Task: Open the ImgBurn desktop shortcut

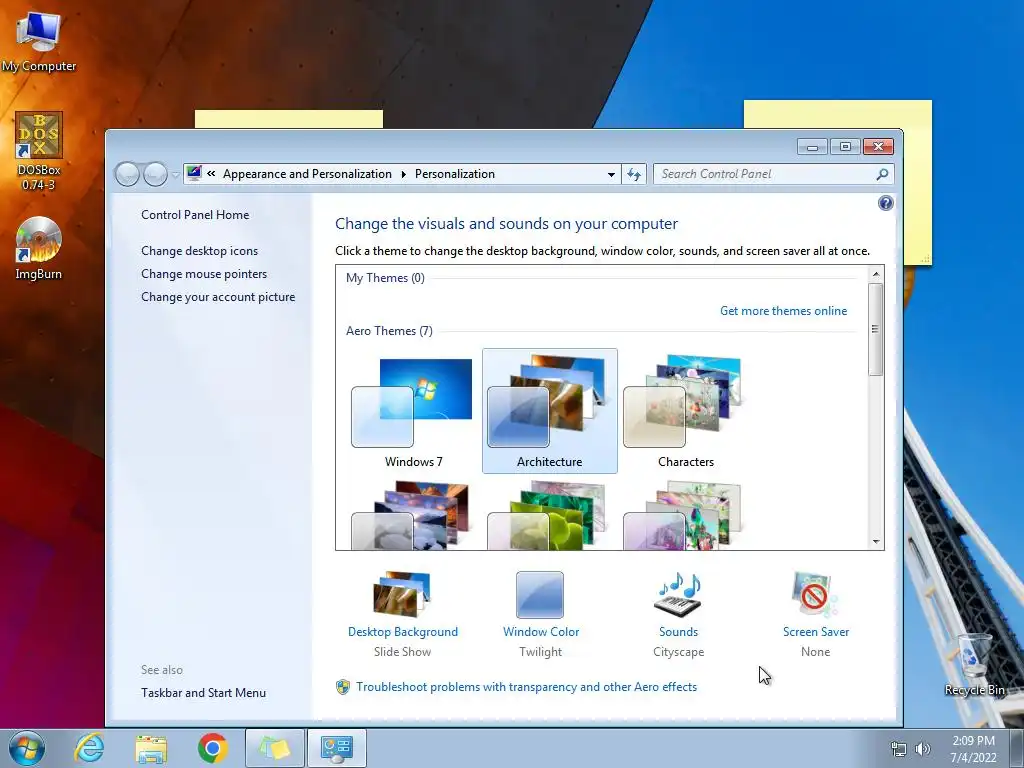Action: coord(39,248)
